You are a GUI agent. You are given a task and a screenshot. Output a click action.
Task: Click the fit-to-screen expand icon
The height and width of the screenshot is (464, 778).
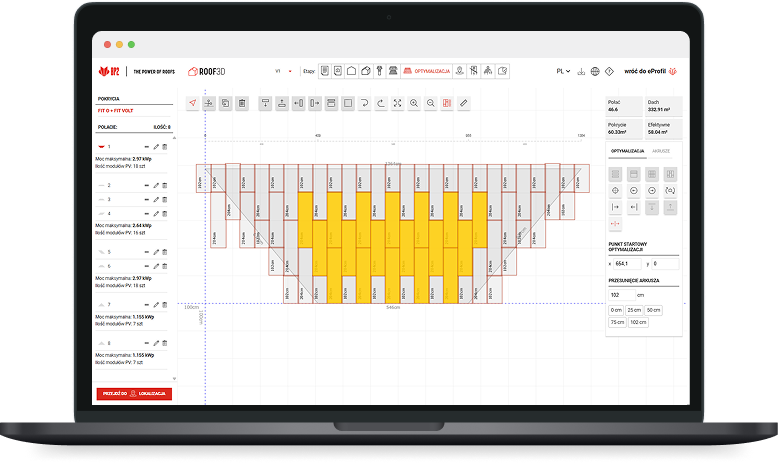(x=397, y=103)
